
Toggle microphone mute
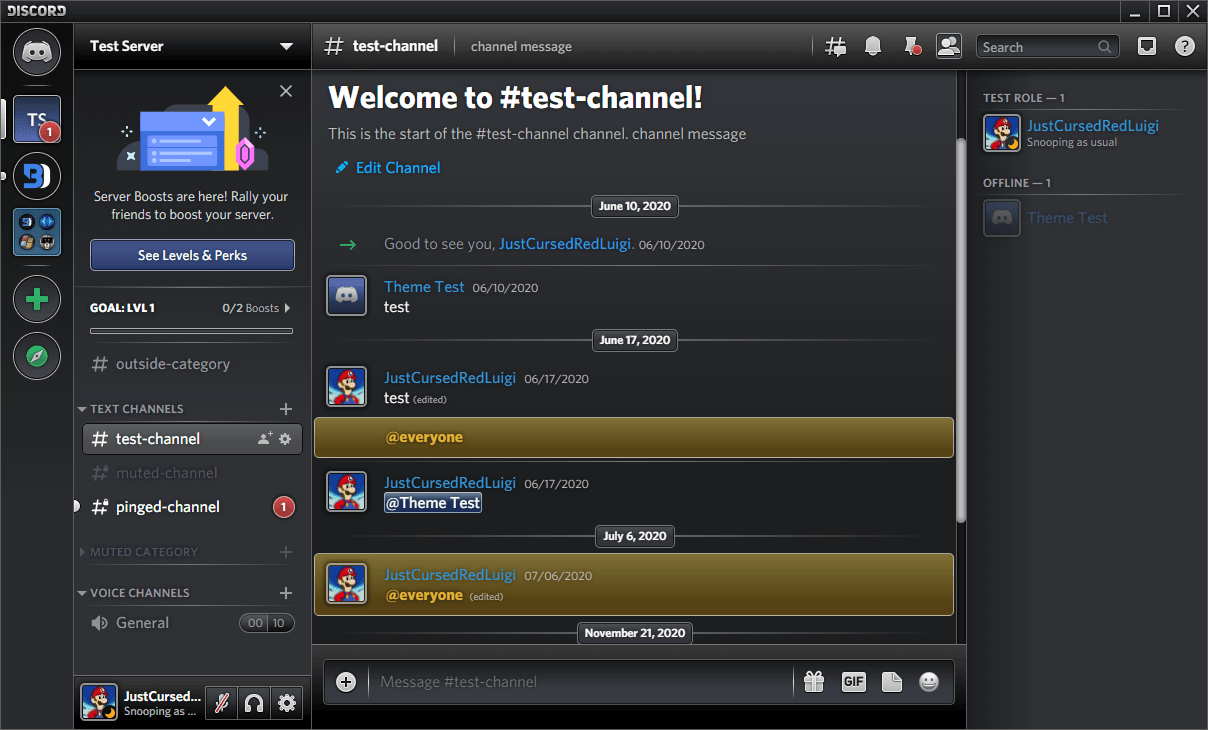click(x=221, y=704)
